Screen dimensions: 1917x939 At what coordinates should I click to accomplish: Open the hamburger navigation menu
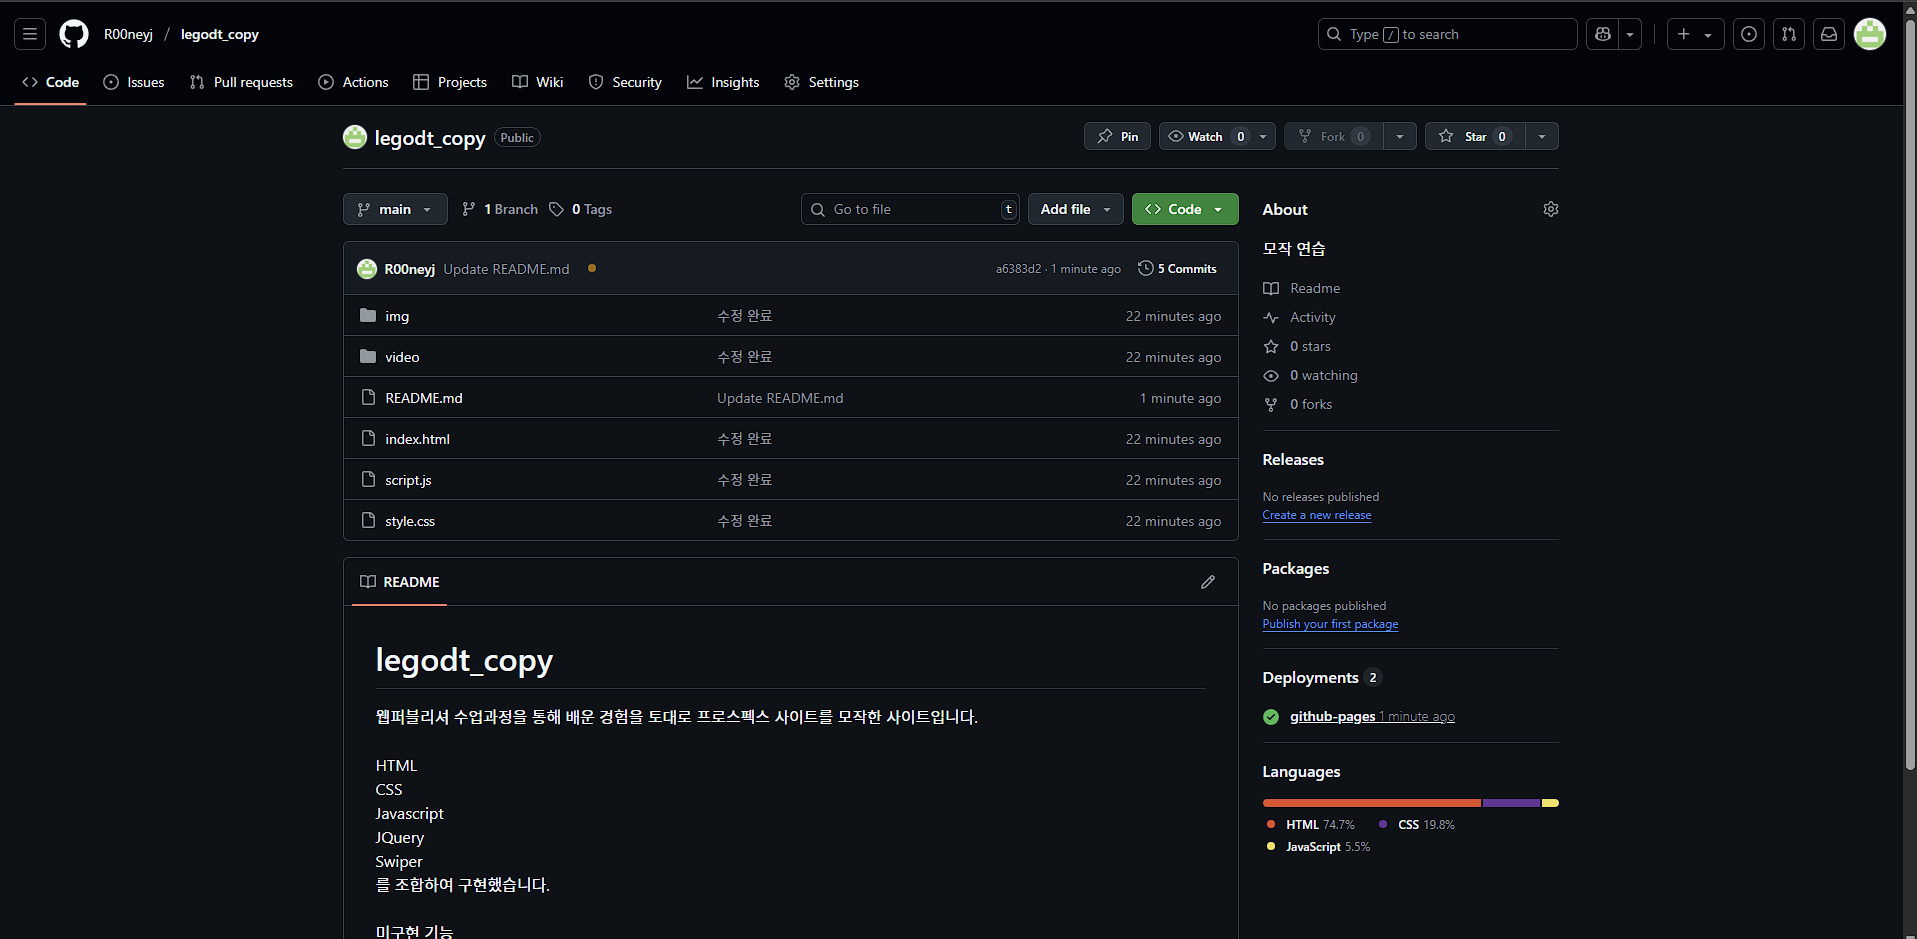(30, 34)
